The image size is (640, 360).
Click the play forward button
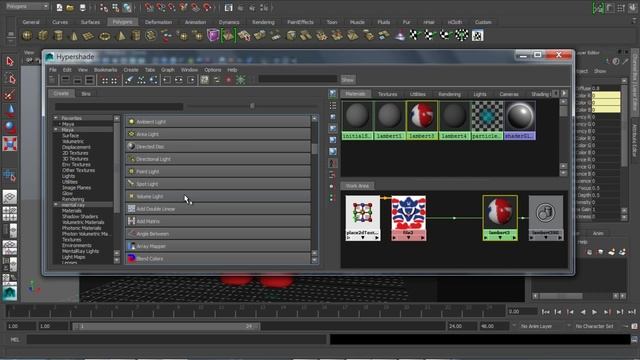(595, 312)
